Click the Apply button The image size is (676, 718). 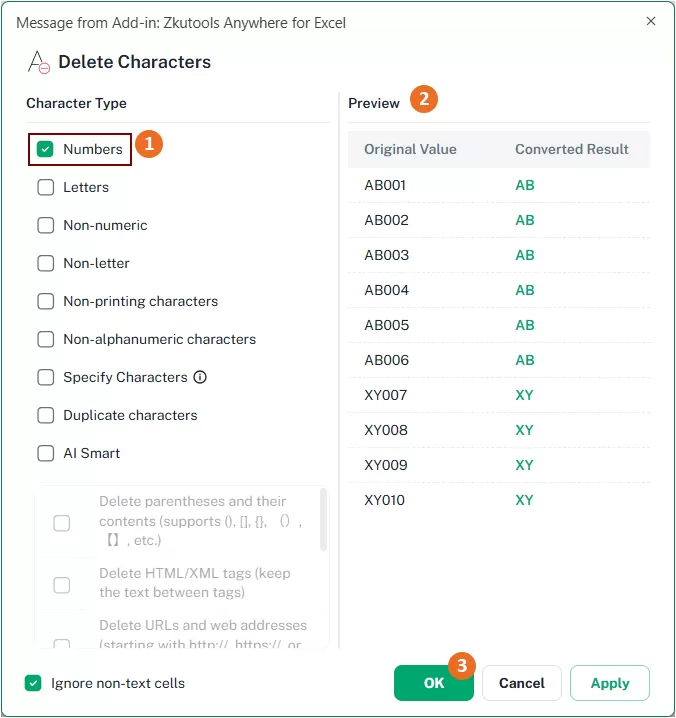(x=610, y=683)
